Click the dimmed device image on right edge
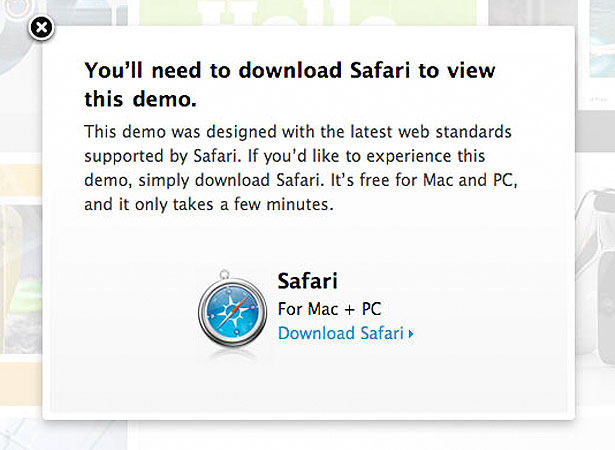The width and height of the screenshot is (615, 450). click(595, 275)
